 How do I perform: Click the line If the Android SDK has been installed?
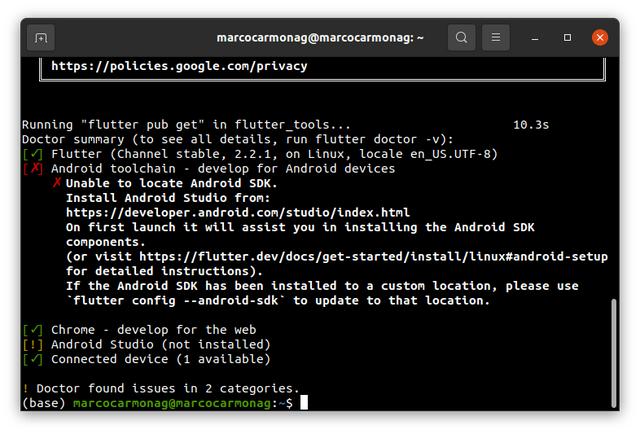(x=322, y=286)
